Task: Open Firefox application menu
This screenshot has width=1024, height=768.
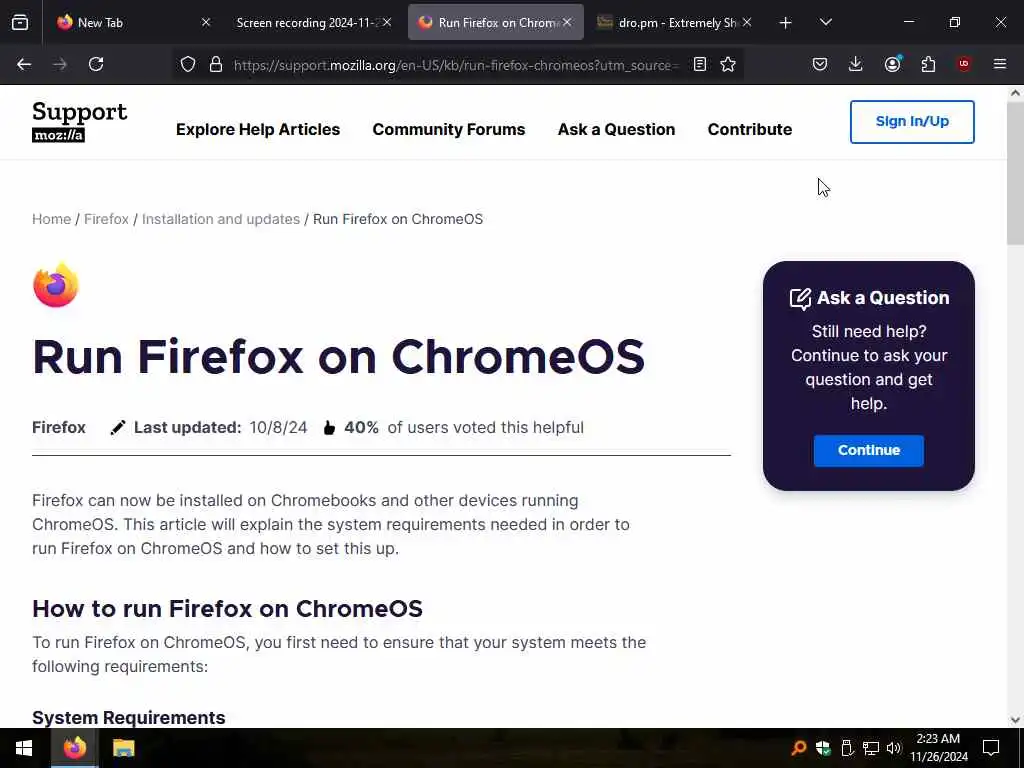Action: click(999, 64)
